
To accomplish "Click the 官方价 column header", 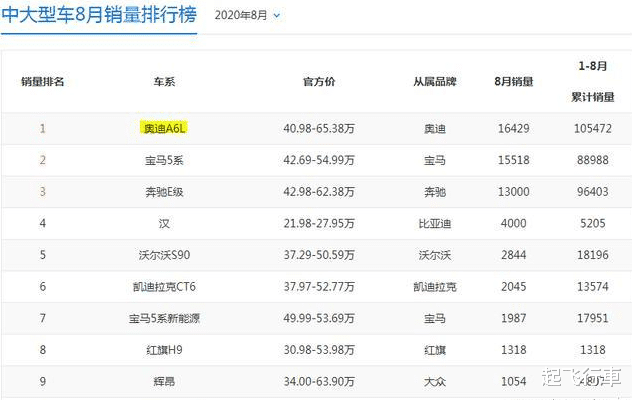I will tap(319, 82).
